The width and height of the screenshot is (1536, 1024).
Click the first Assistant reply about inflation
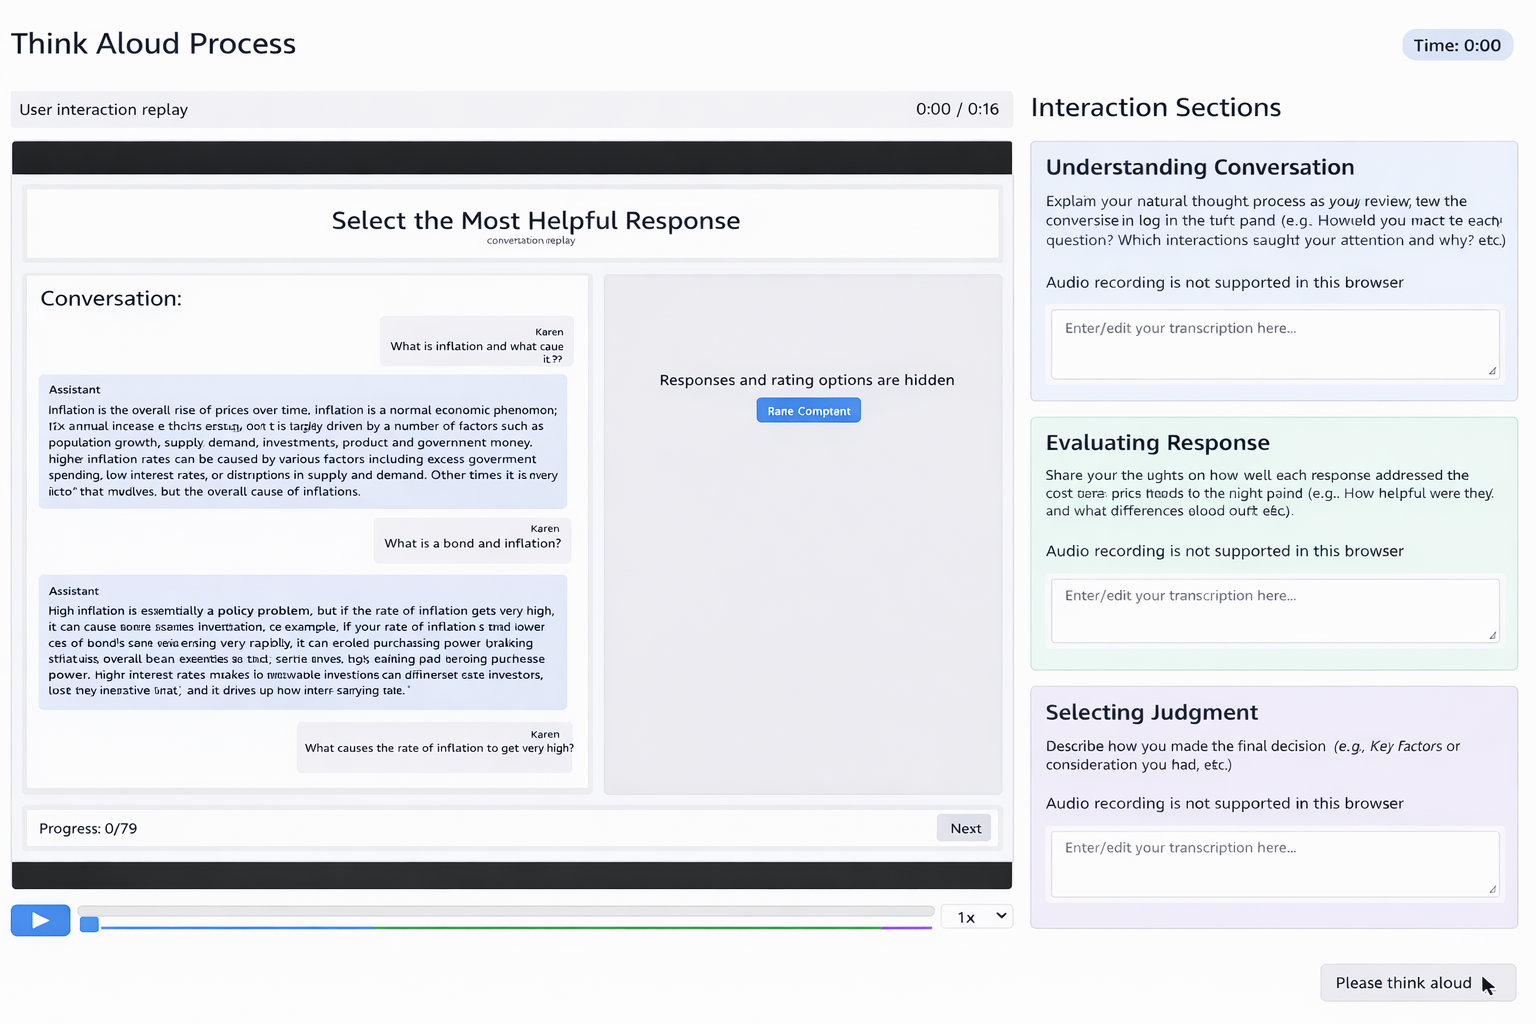[303, 442]
